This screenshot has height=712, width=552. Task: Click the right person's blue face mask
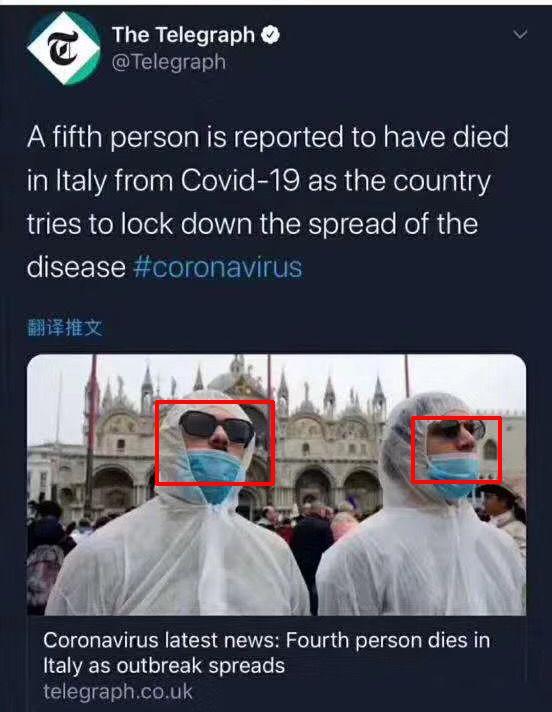(x=454, y=475)
